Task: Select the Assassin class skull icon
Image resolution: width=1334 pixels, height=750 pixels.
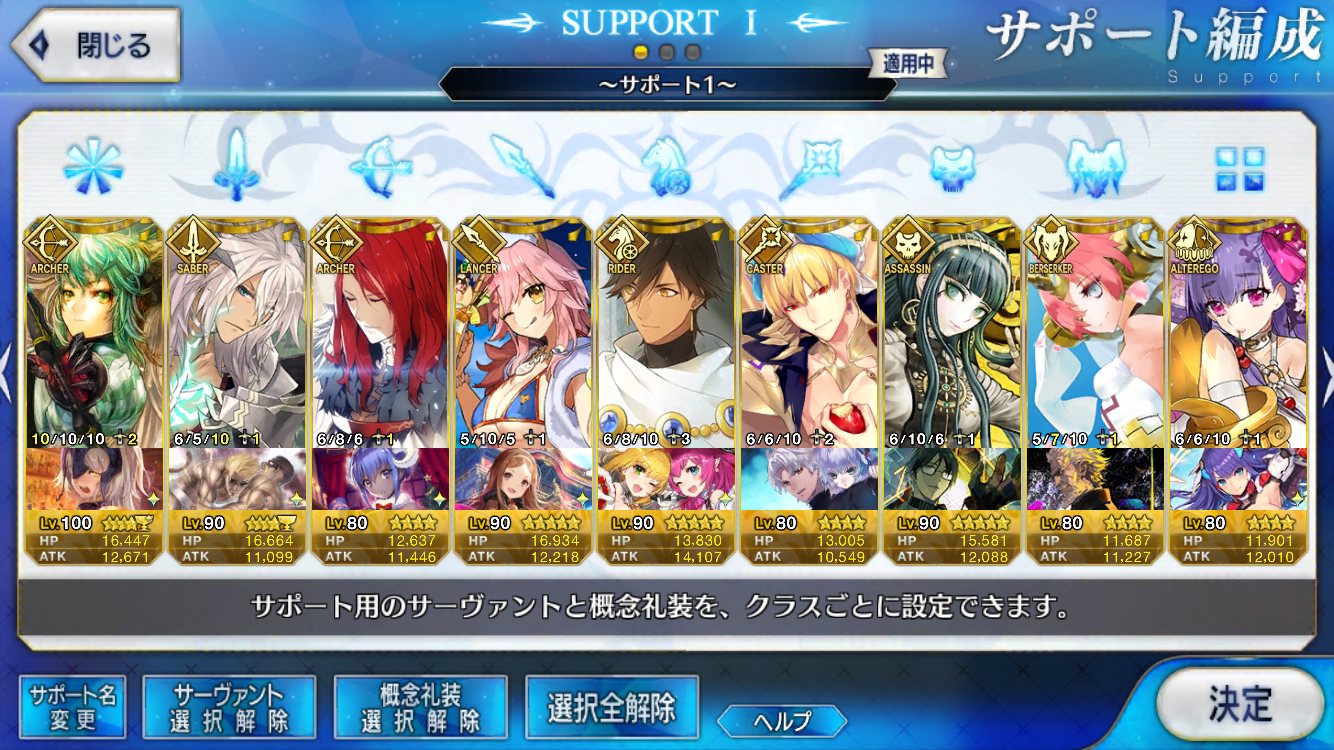Action: point(952,166)
